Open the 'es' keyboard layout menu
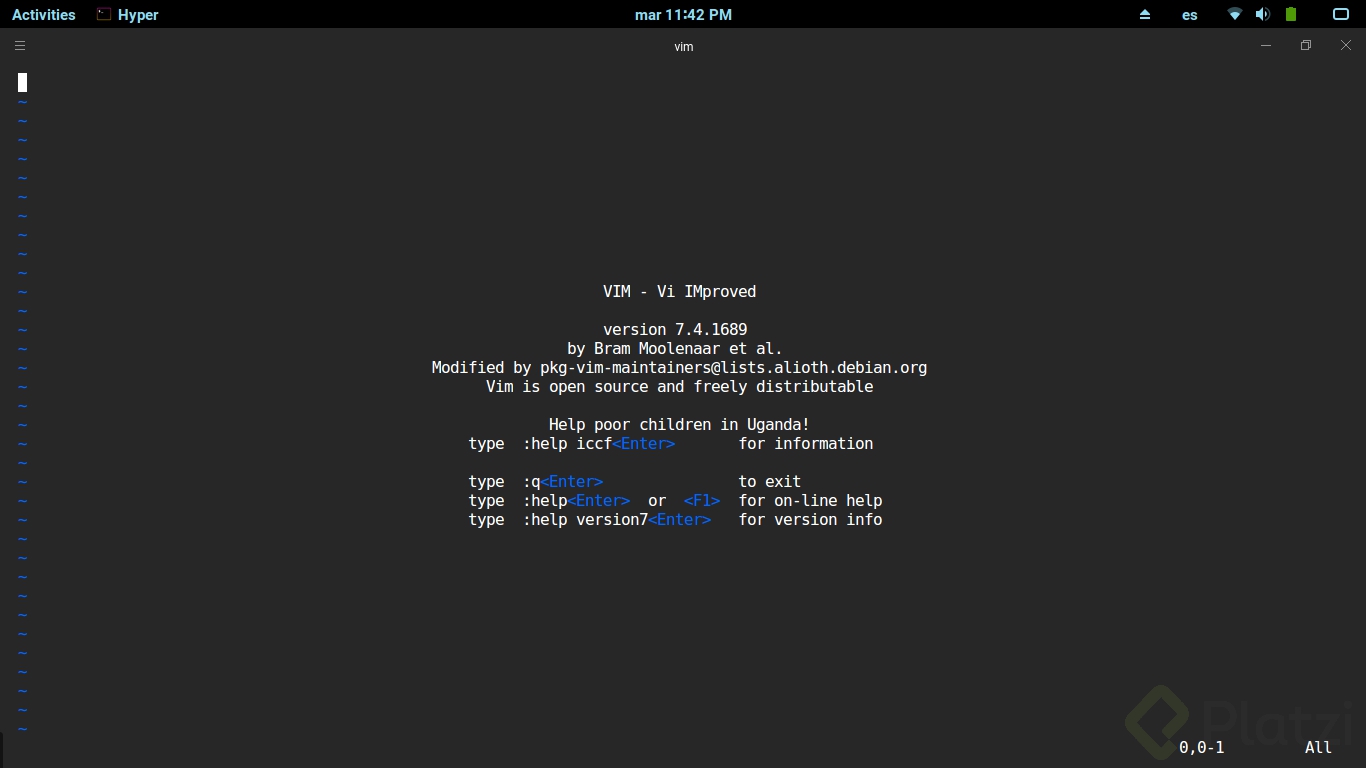The height and width of the screenshot is (768, 1366). [x=1189, y=14]
